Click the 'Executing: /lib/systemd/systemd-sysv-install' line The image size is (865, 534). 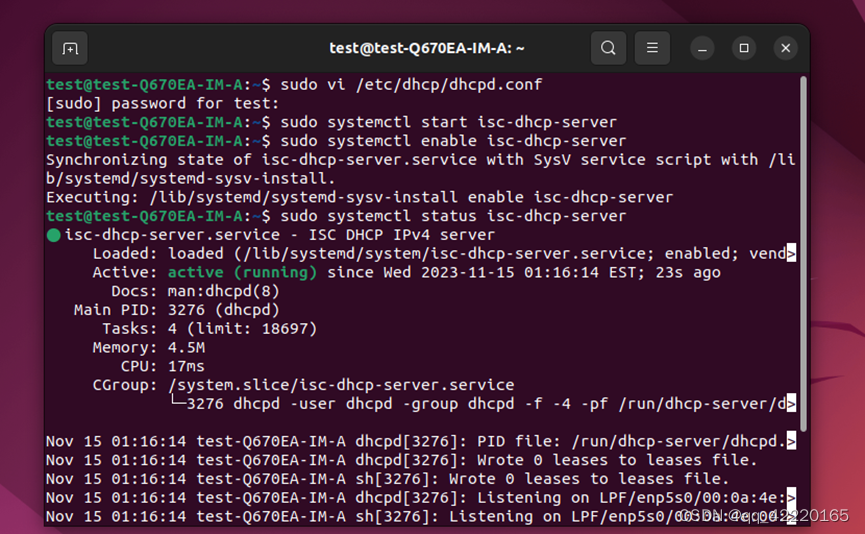point(360,197)
